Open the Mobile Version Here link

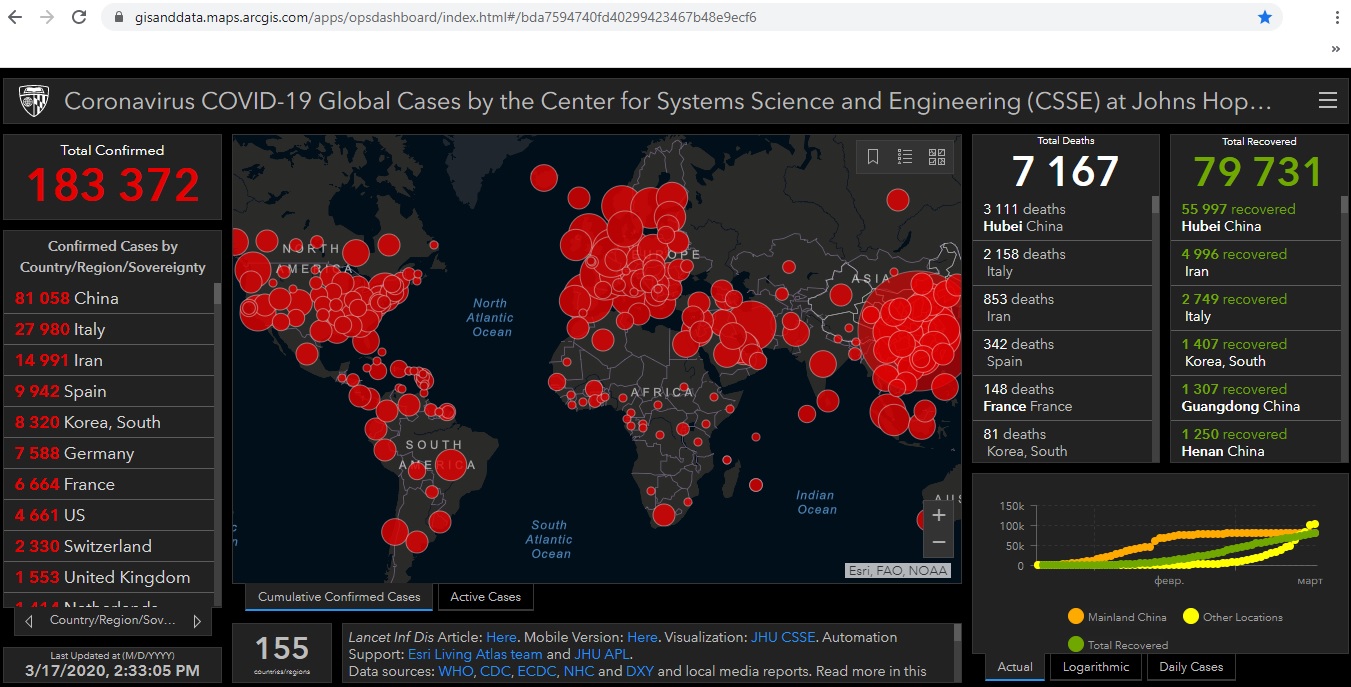pyautogui.click(x=642, y=637)
